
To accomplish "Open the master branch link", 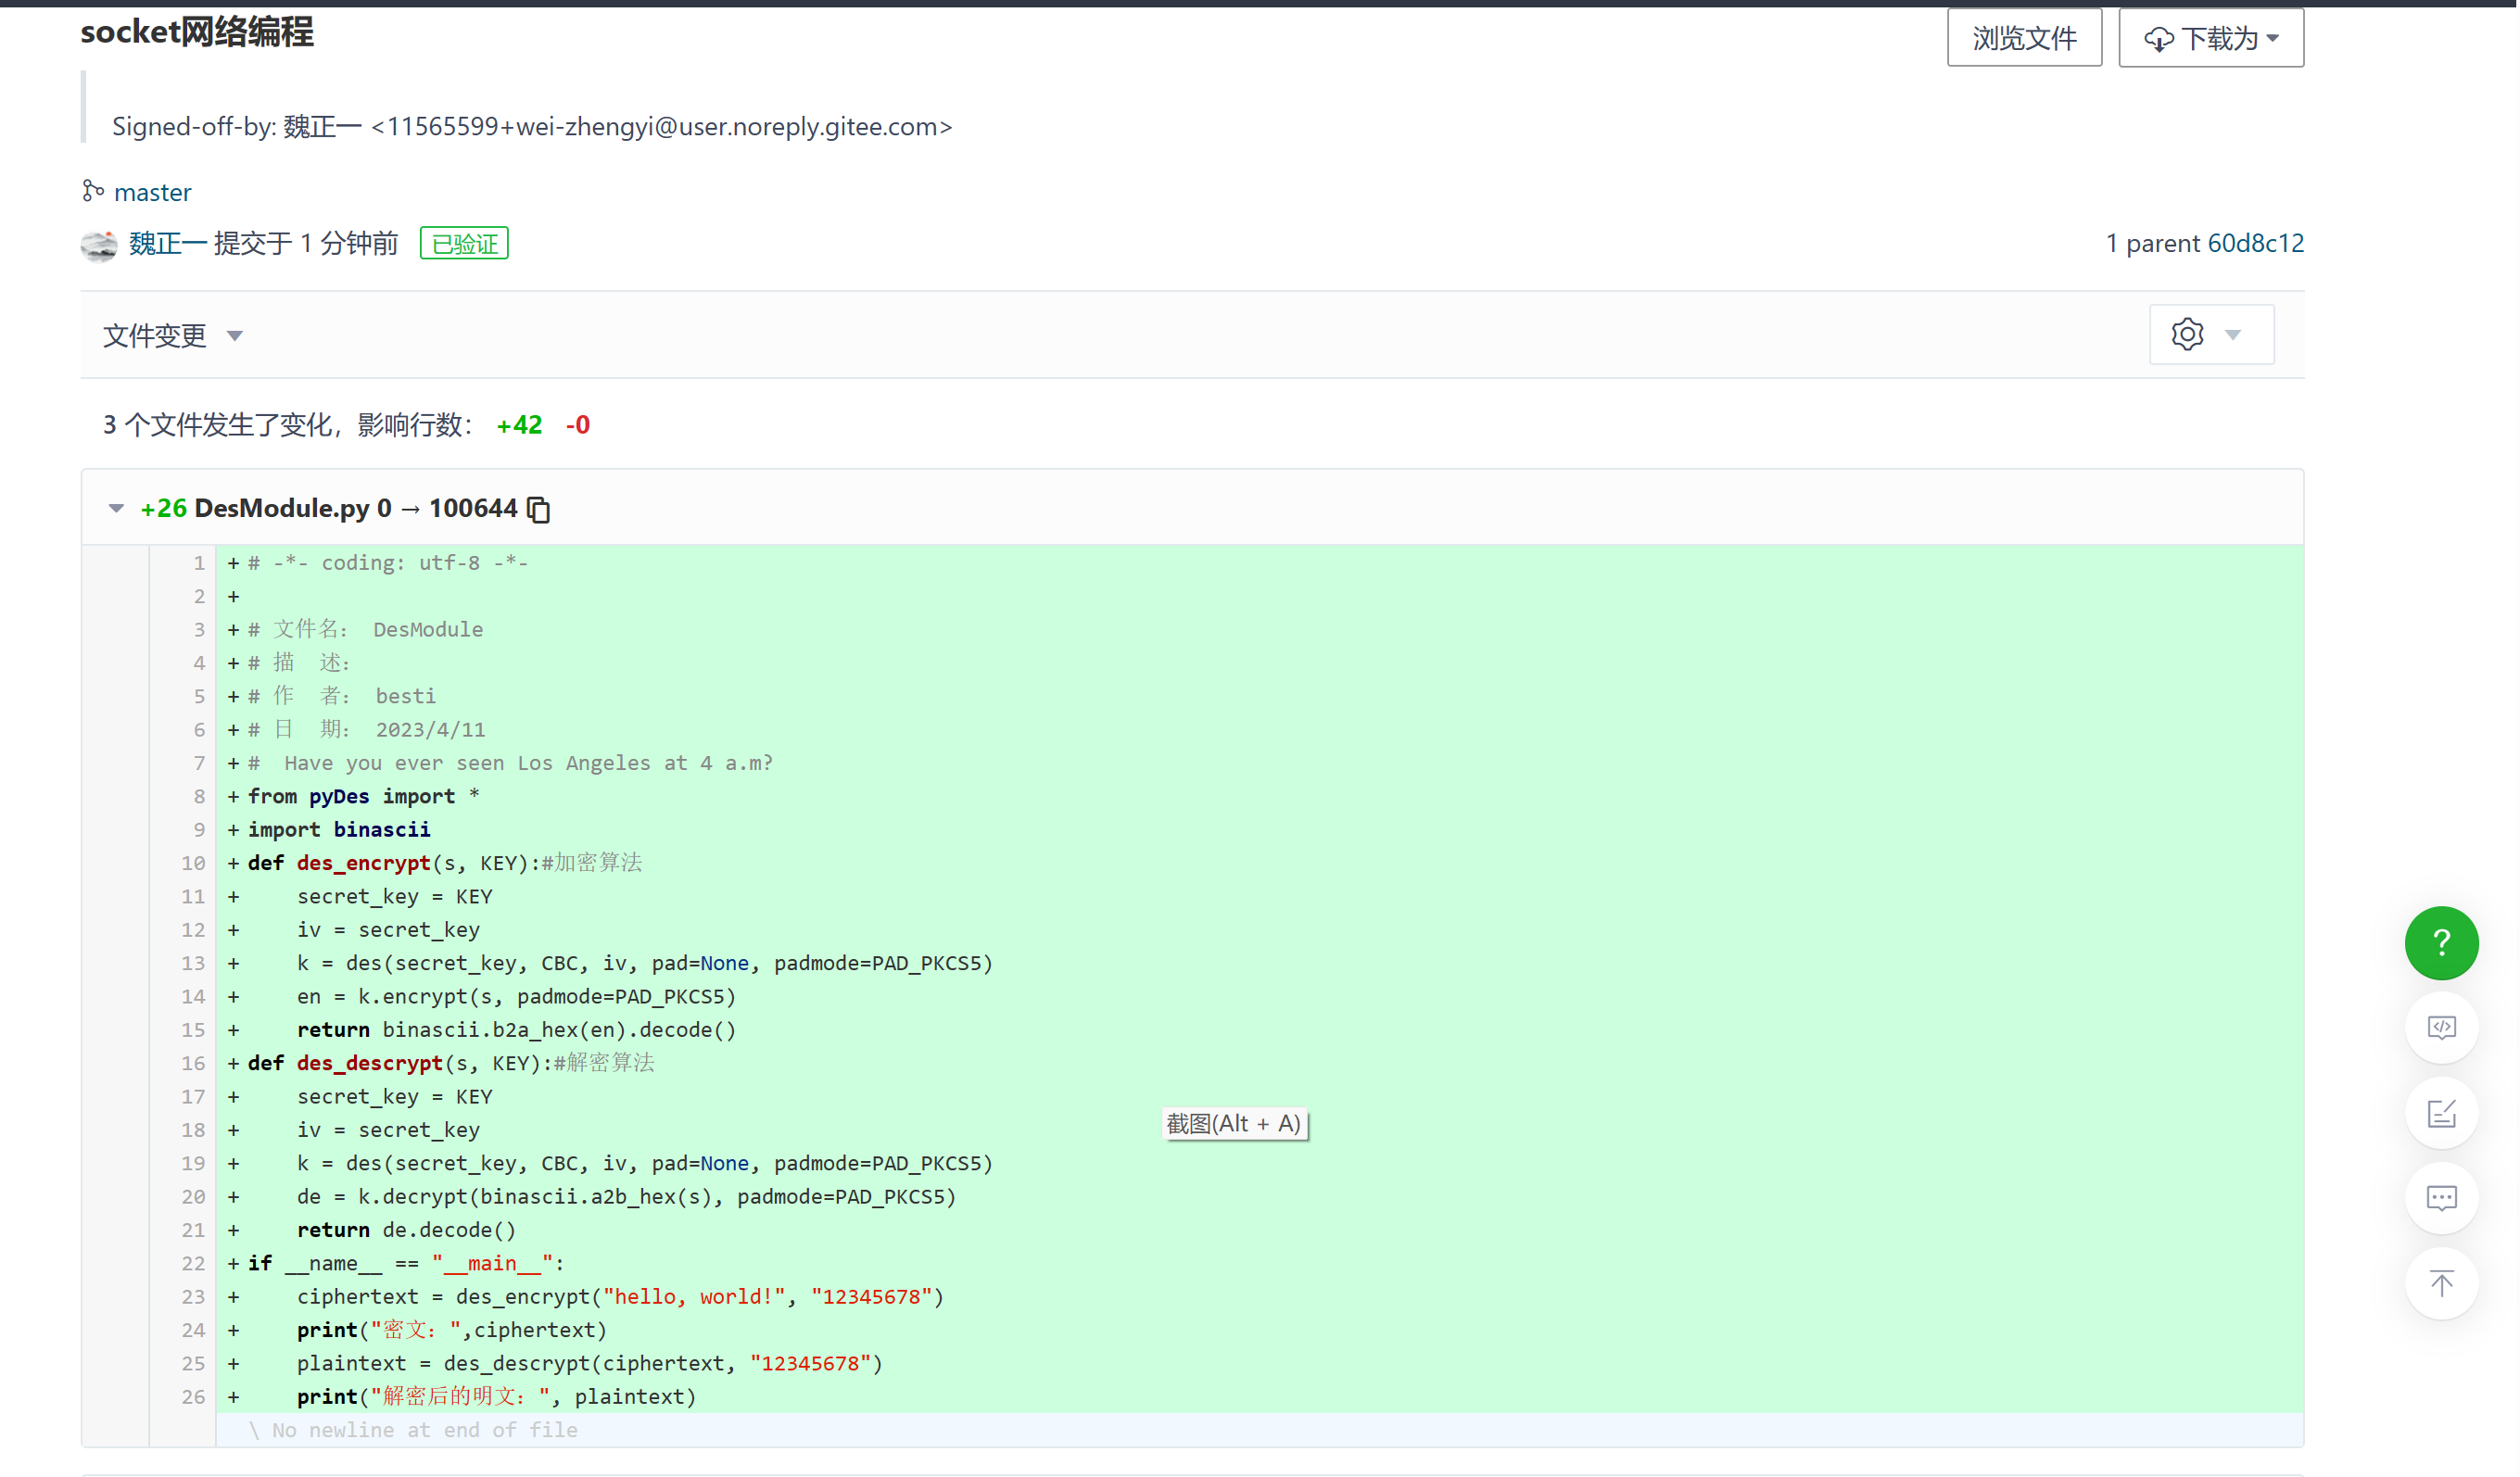I will 152,192.
